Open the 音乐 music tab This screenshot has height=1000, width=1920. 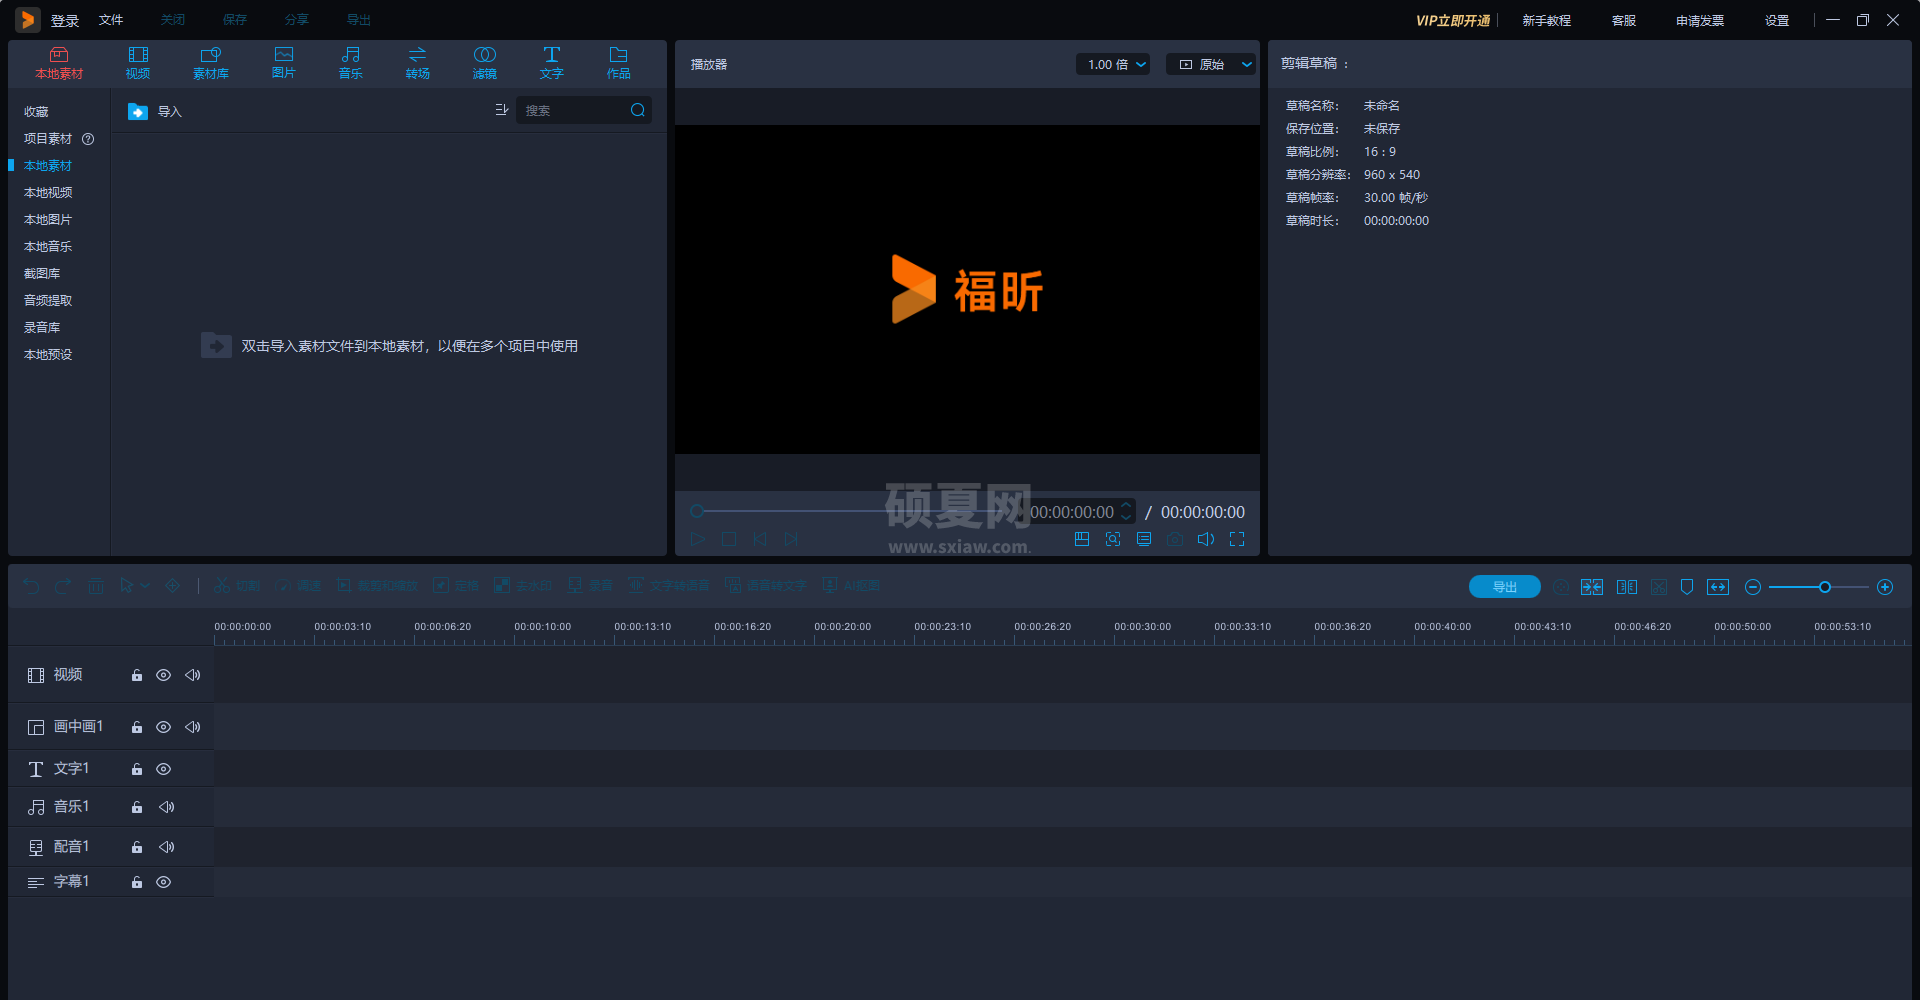(x=351, y=63)
